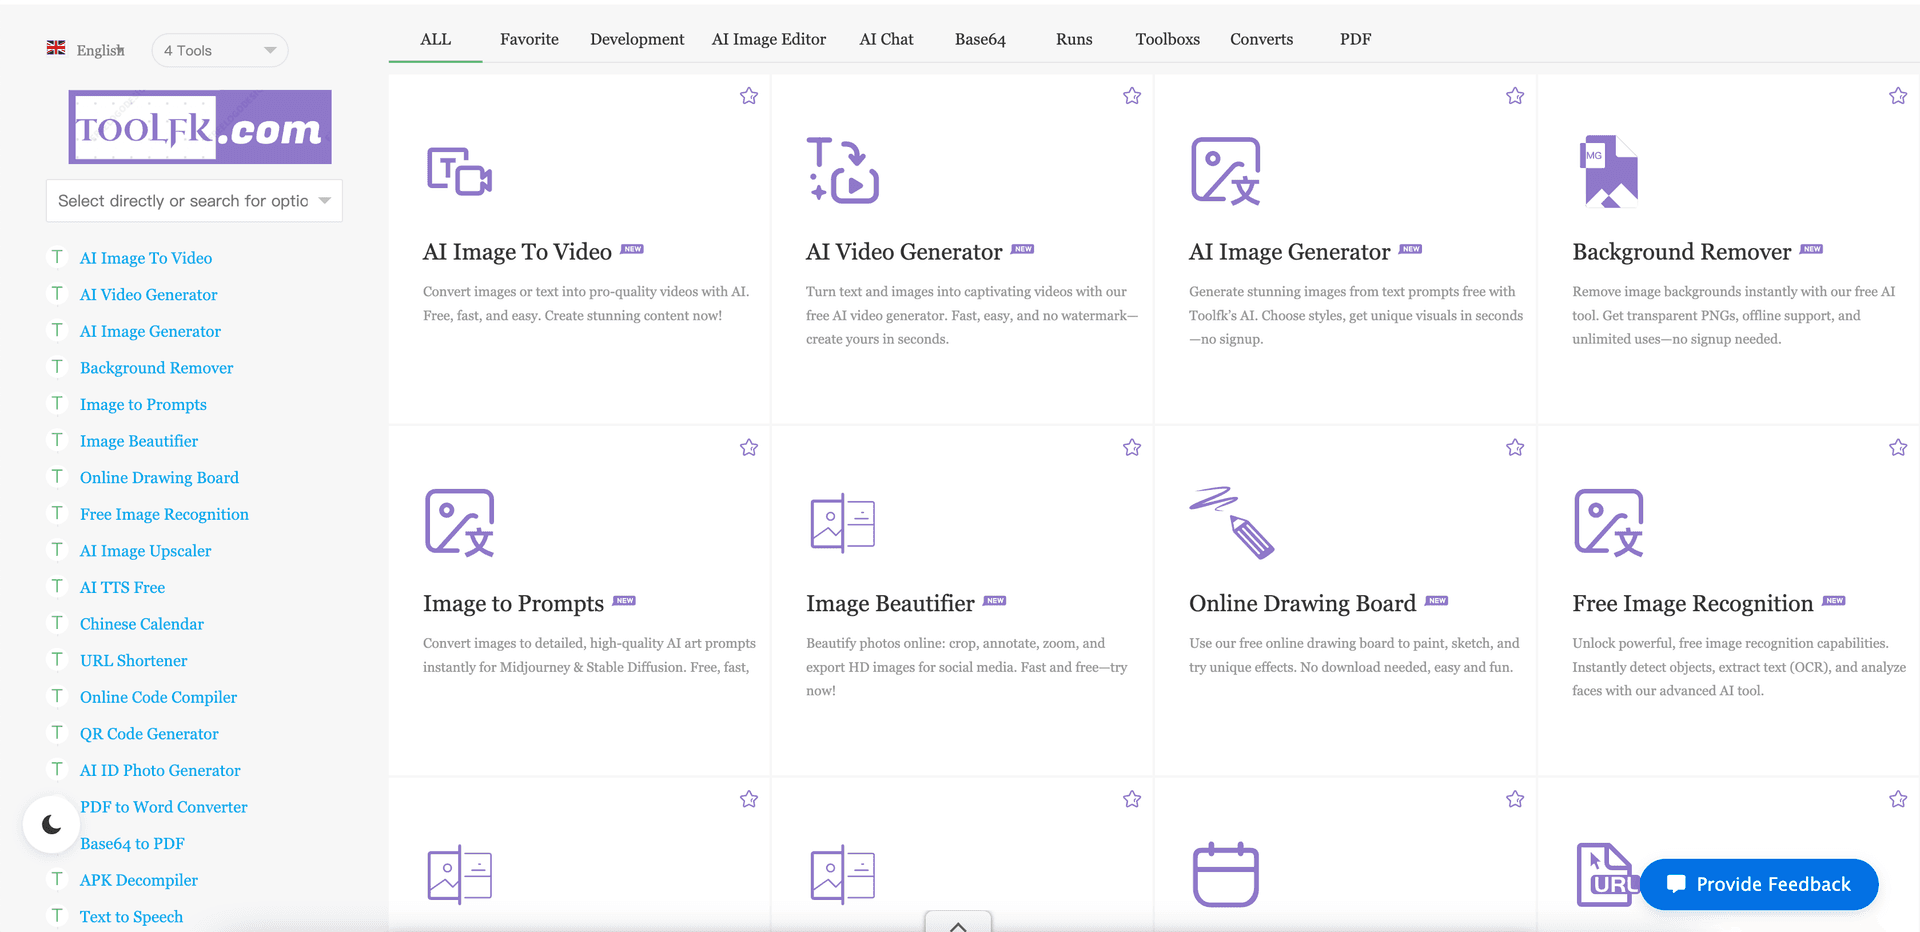Open the PDF tab
The image size is (1920, 932).
click(1355, 39)
